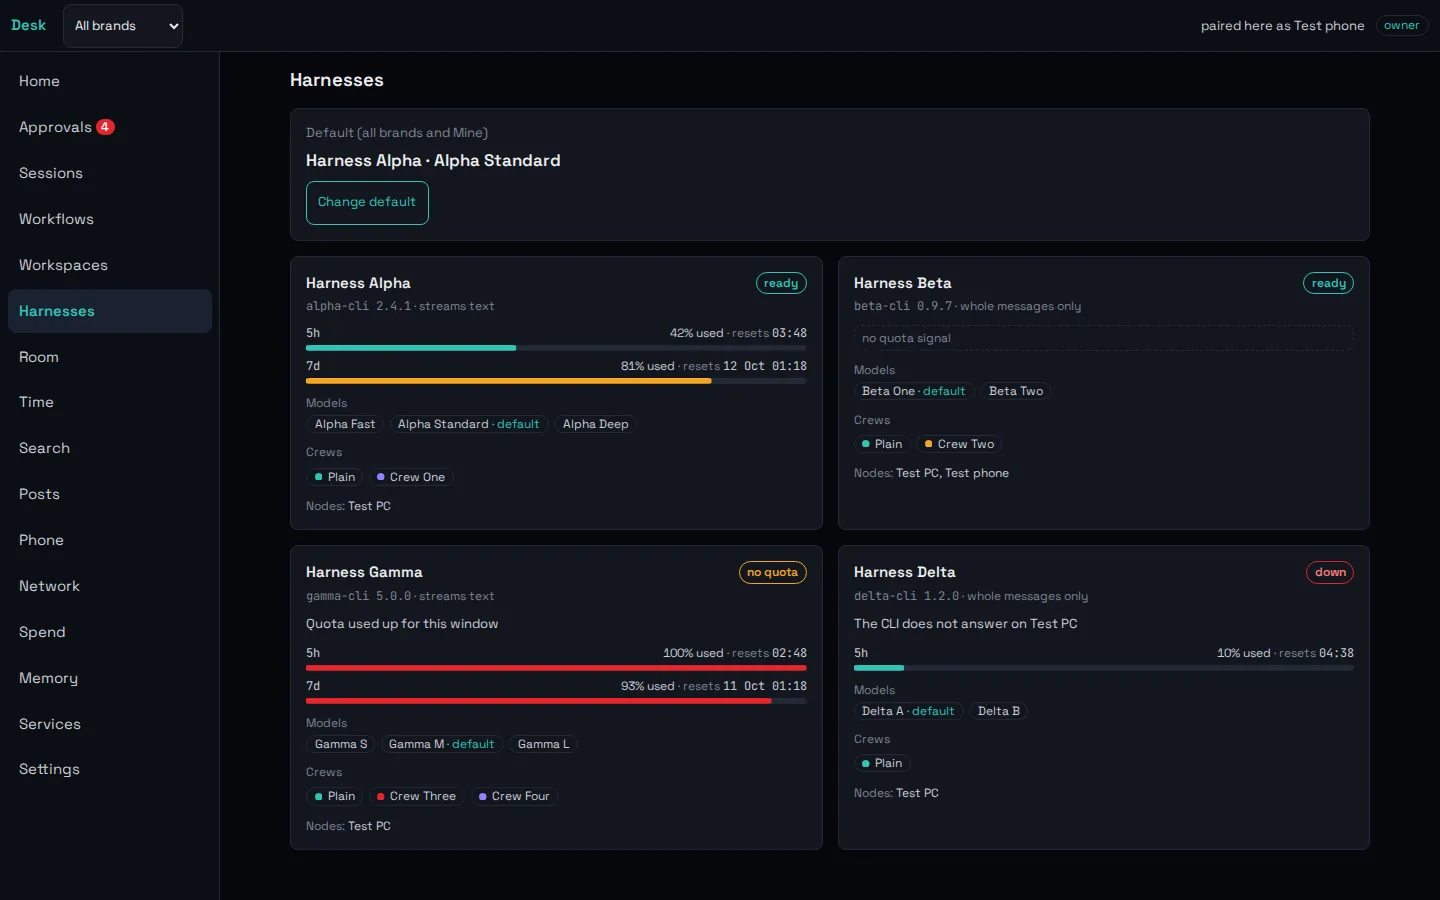Open the Phone page

click(x=110, y=540)
